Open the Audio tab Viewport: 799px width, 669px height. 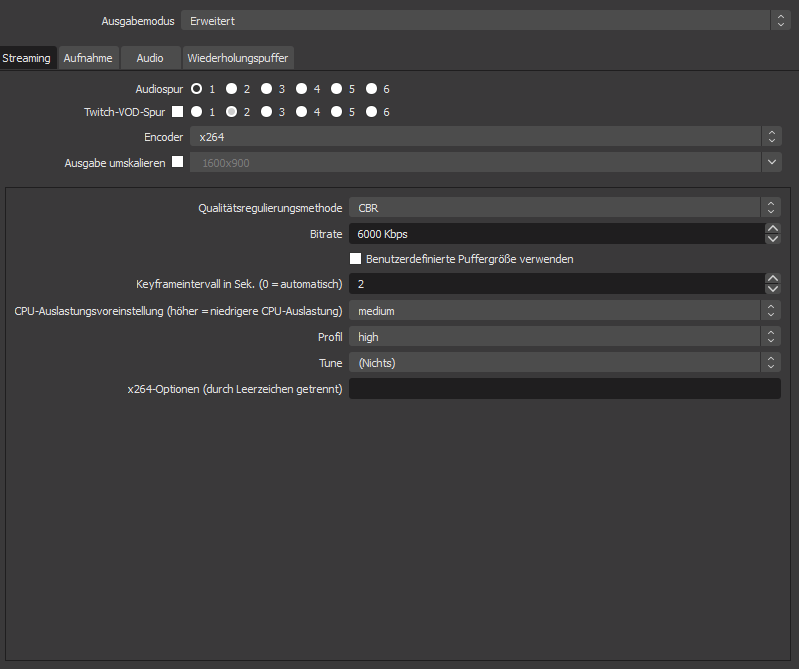coord(150,58)
